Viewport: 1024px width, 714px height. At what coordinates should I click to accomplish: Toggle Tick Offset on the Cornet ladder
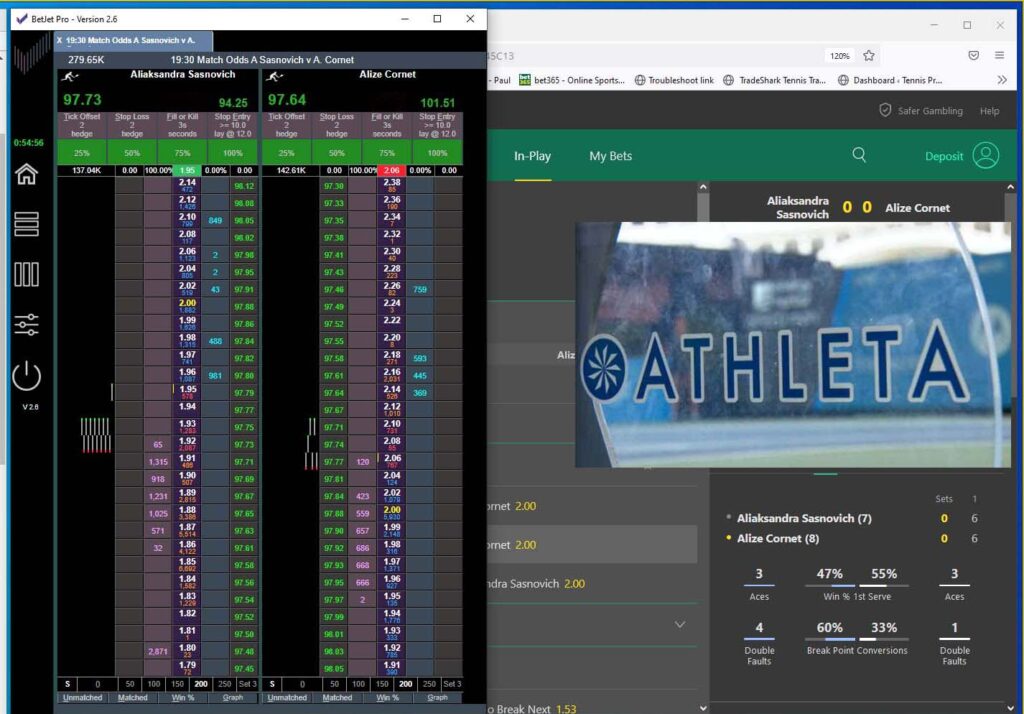coord(286,125)
